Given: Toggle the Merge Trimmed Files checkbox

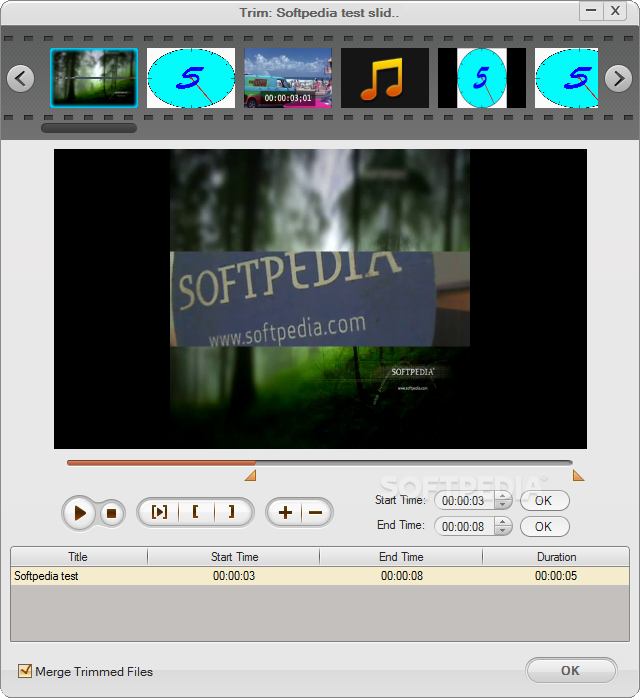Looking at the screenshot, I should tap(25, 671).
